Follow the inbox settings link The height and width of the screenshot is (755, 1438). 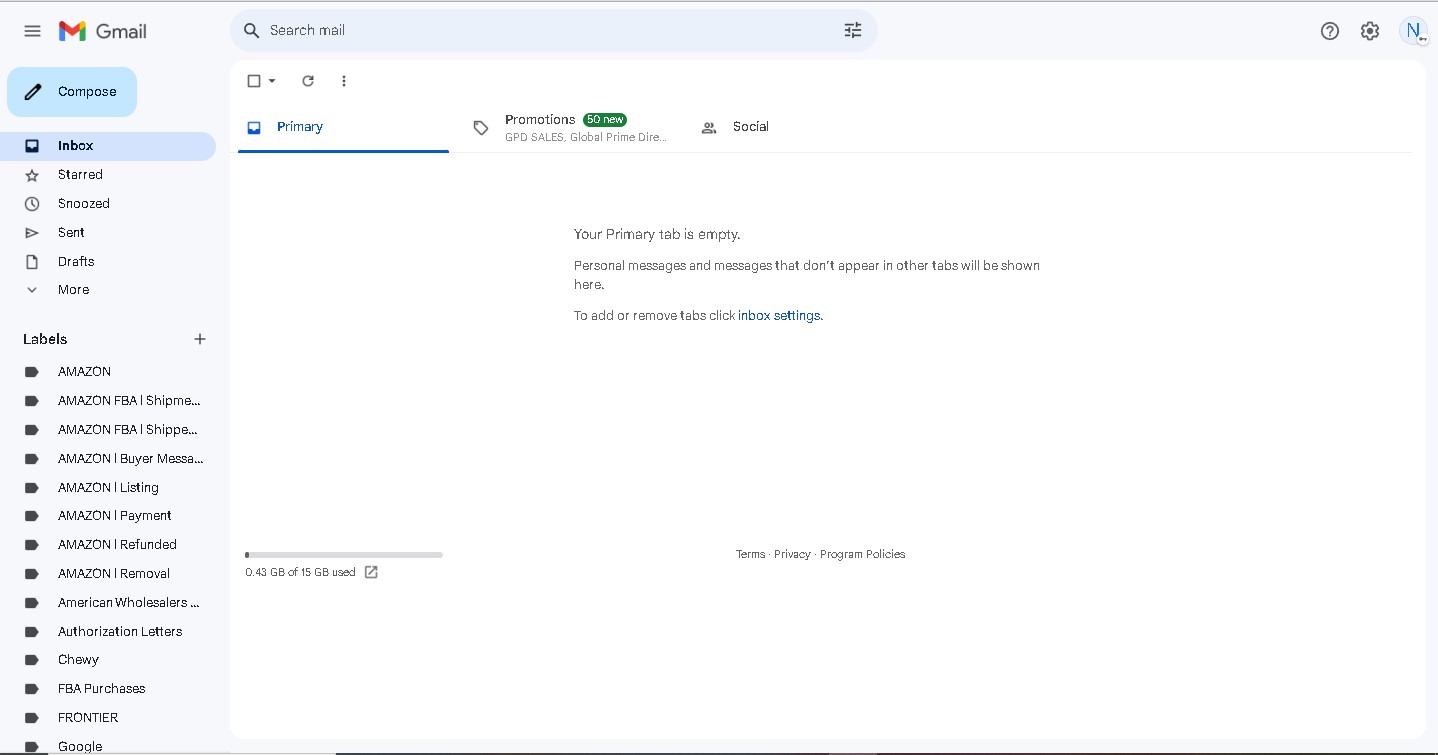click(x=779, y=315)
